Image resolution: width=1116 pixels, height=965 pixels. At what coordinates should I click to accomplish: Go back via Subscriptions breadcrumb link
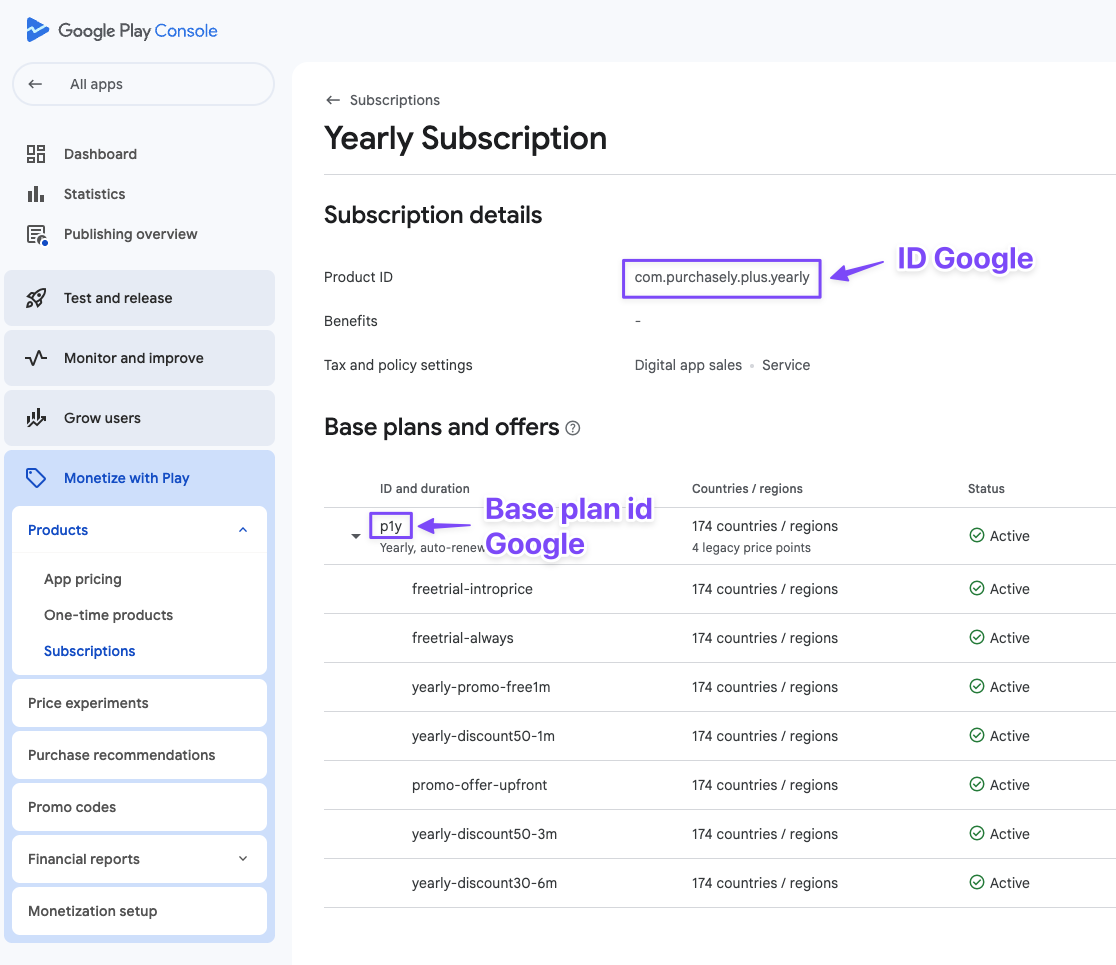pyautogui.click(x=394, y=100)
